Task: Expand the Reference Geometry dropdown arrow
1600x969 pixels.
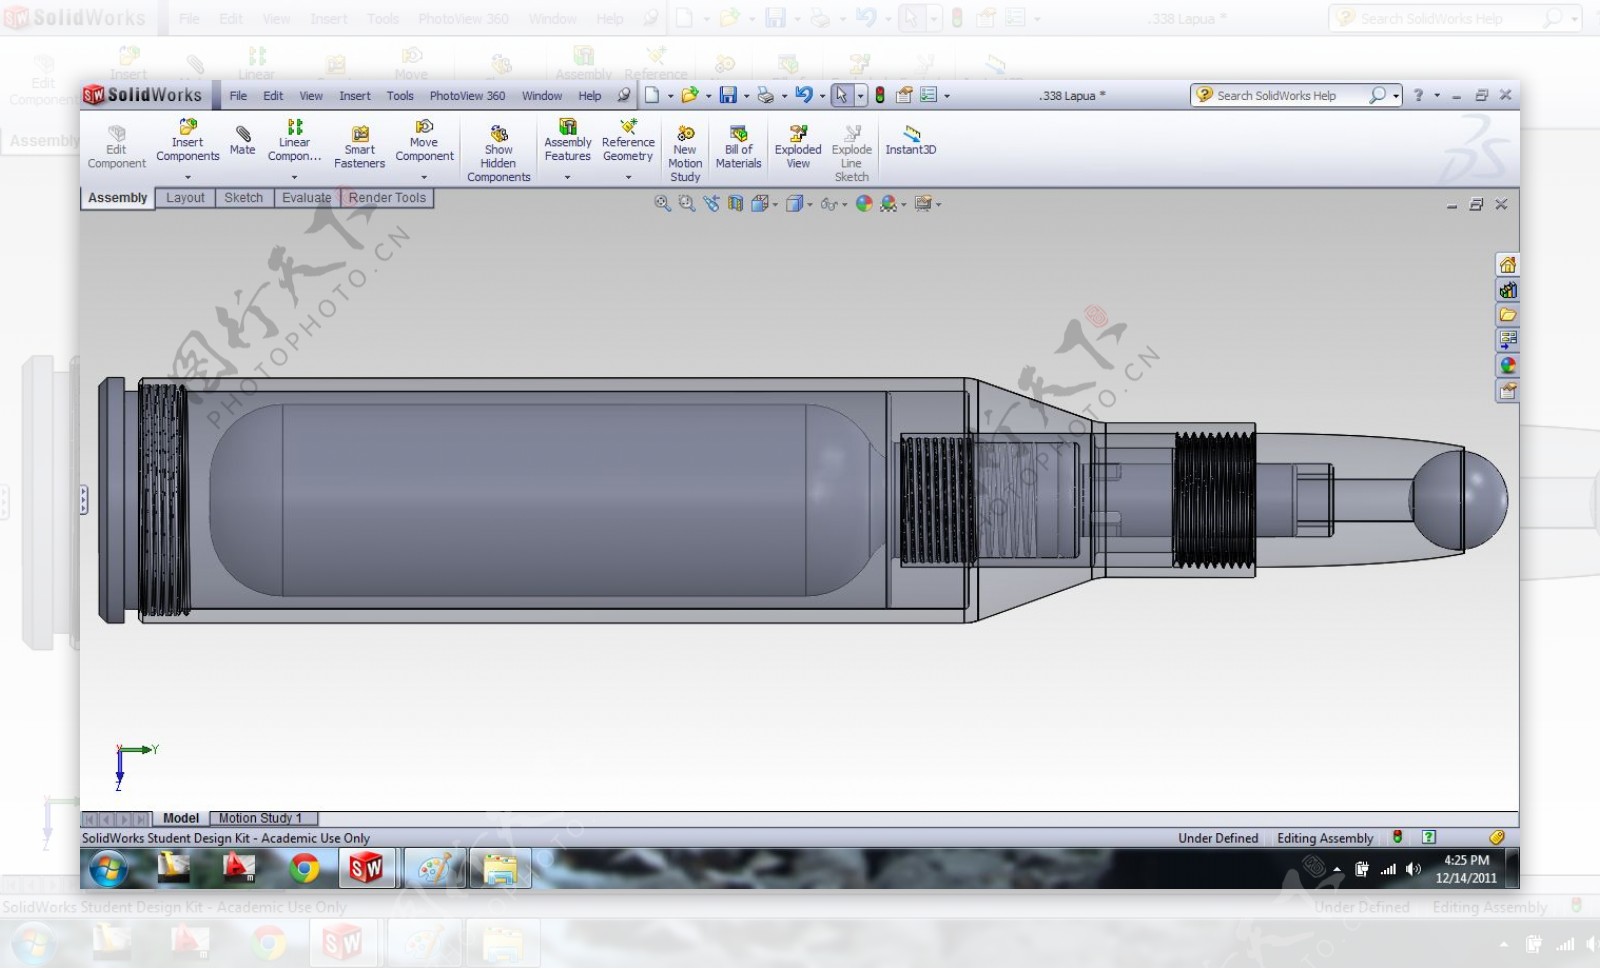Action: point(628,177)
